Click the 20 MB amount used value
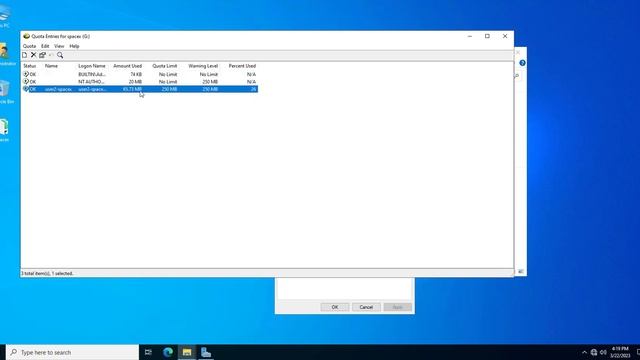This screenshot has height=360, width=640. point(135,82)
